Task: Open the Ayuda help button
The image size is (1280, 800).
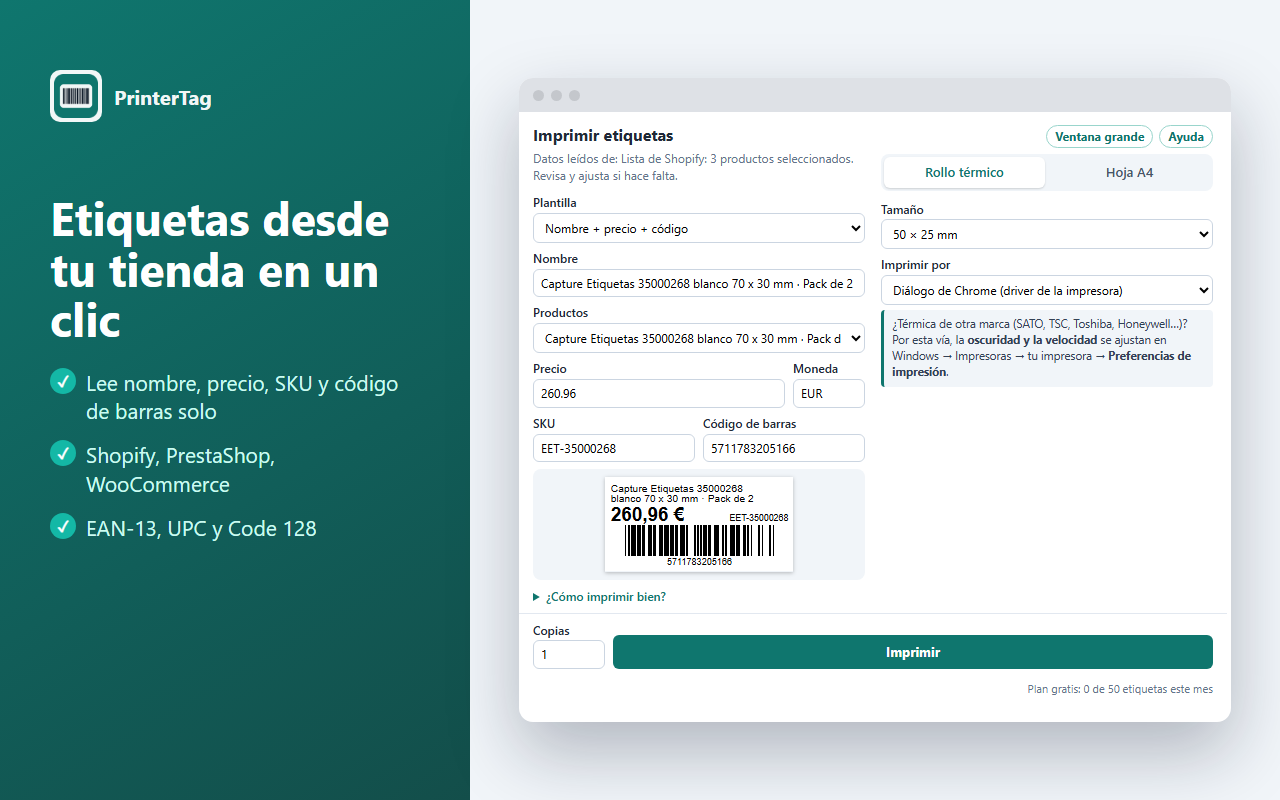Action: (x=1186, y=137)
